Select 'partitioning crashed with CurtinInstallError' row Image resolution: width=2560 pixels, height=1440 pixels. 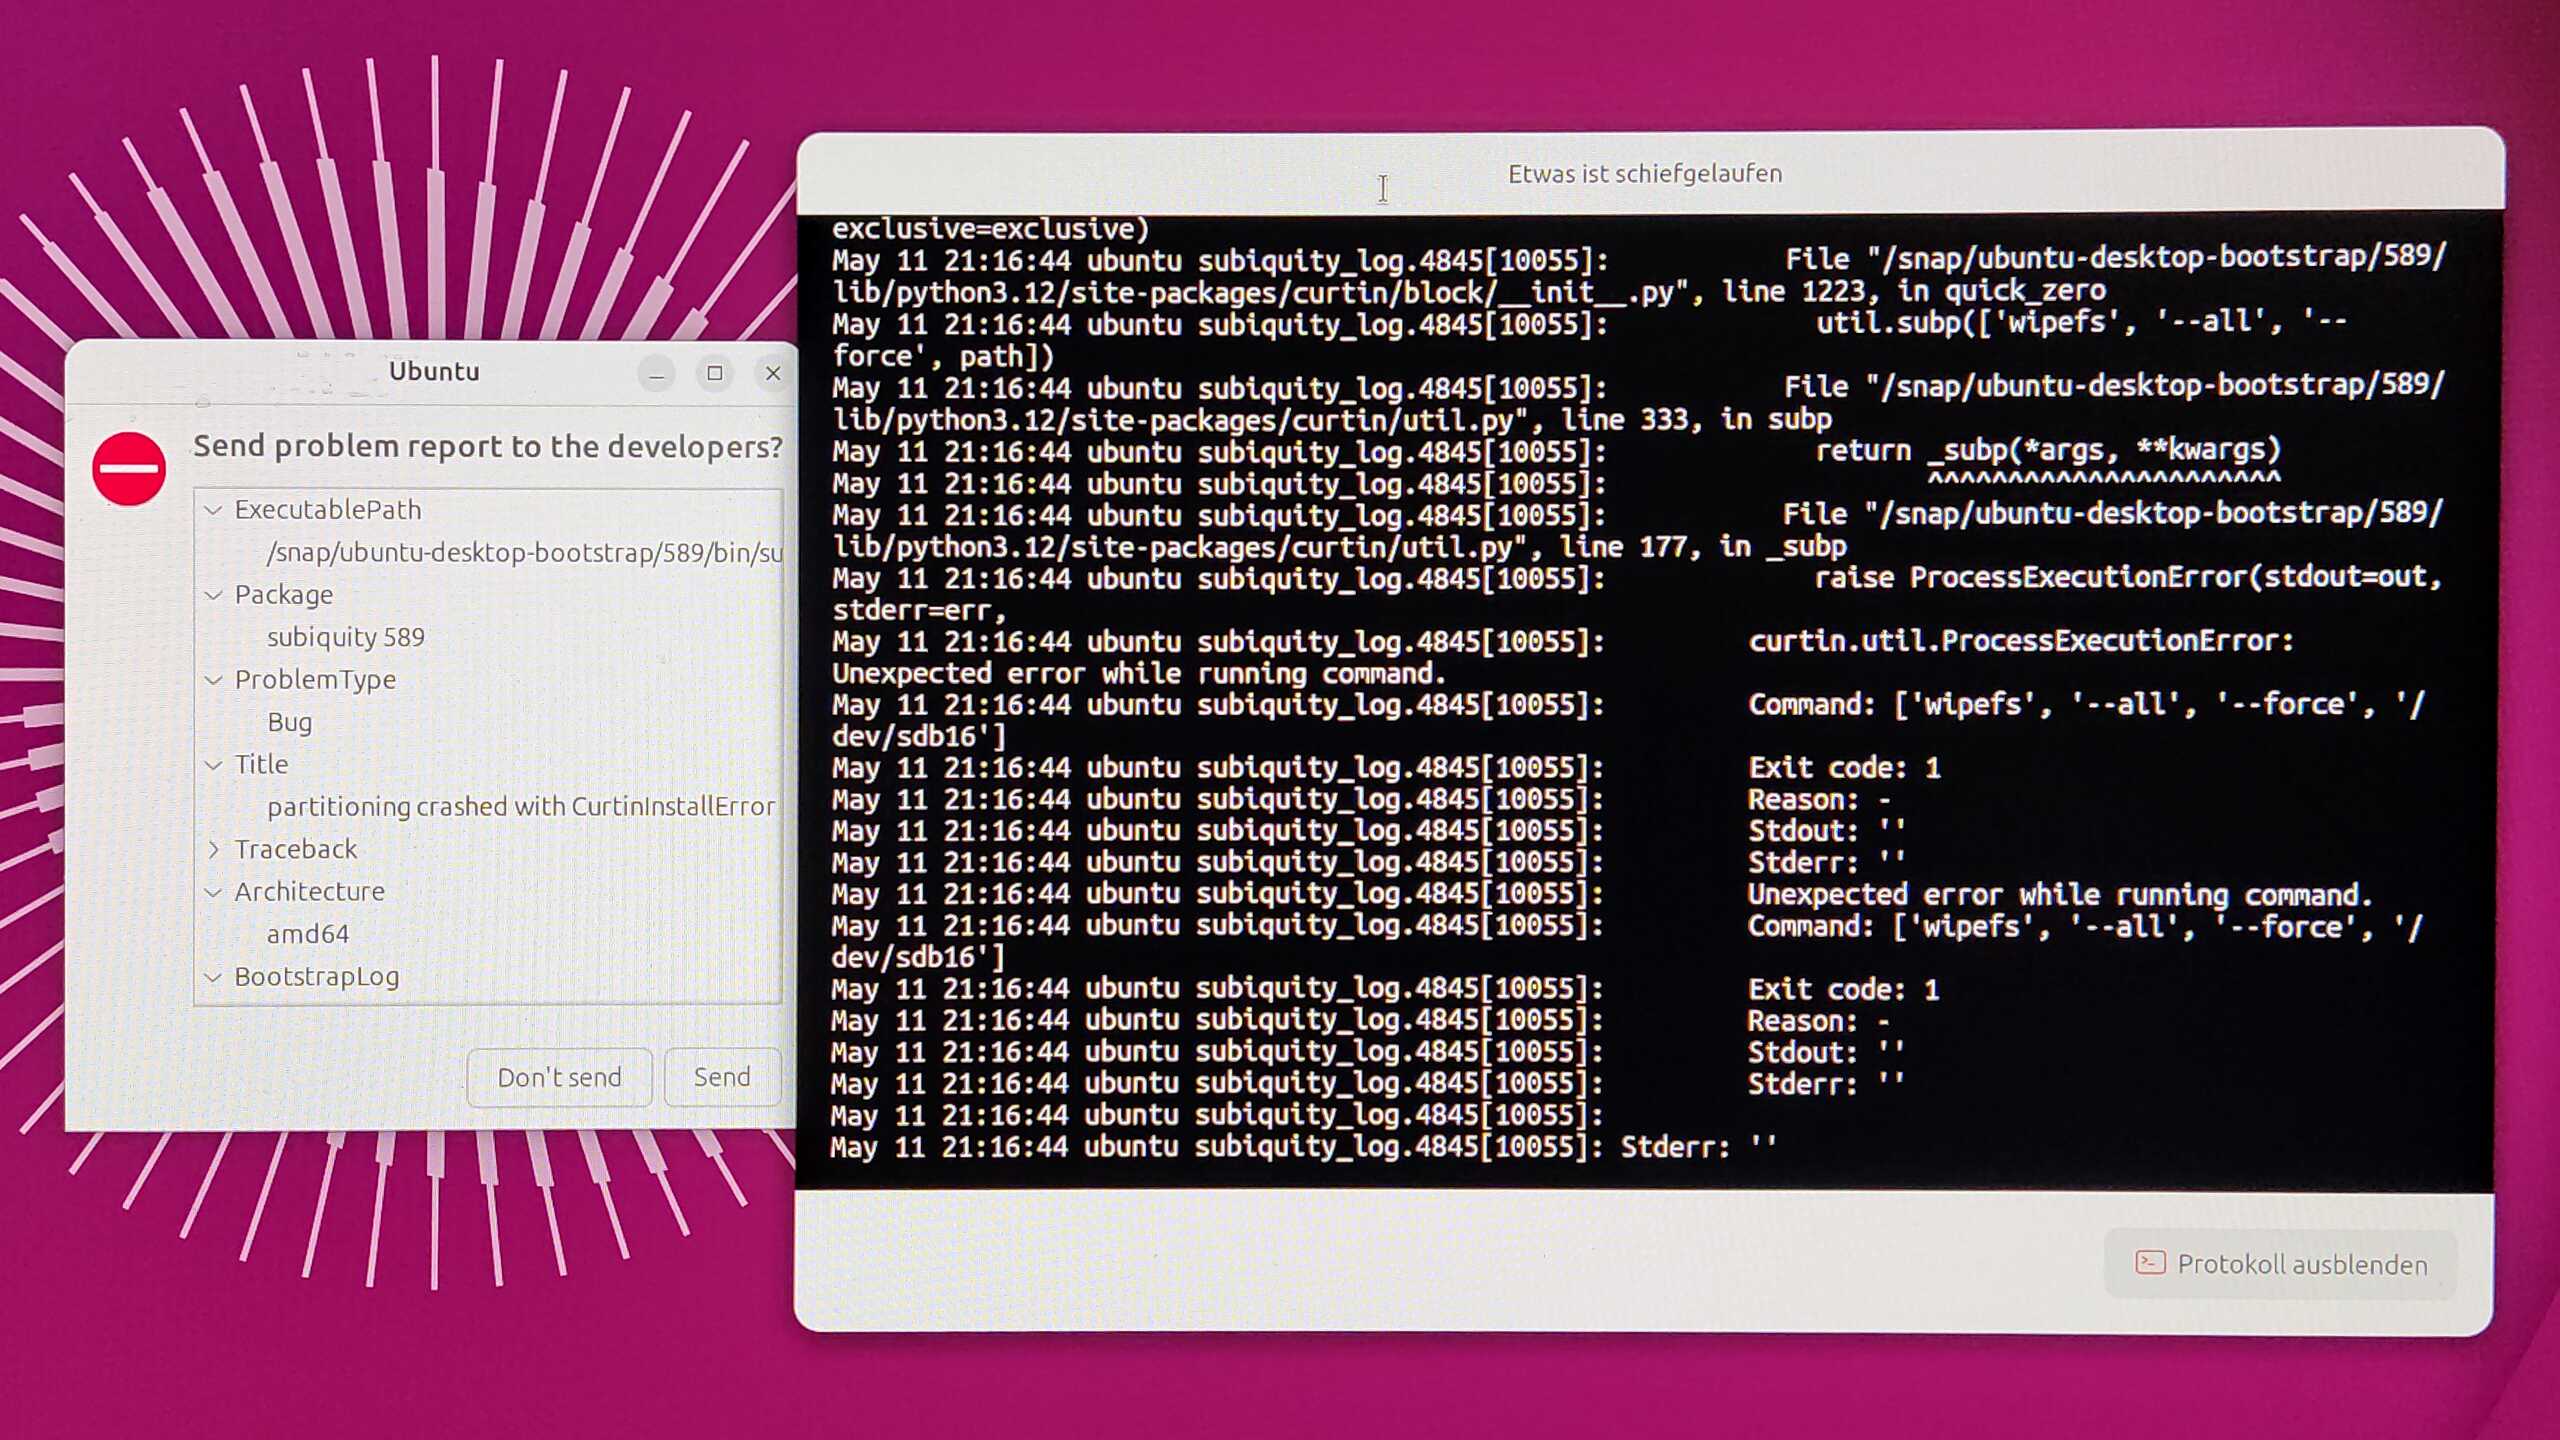pyautogui.click(x=521, y=806)
